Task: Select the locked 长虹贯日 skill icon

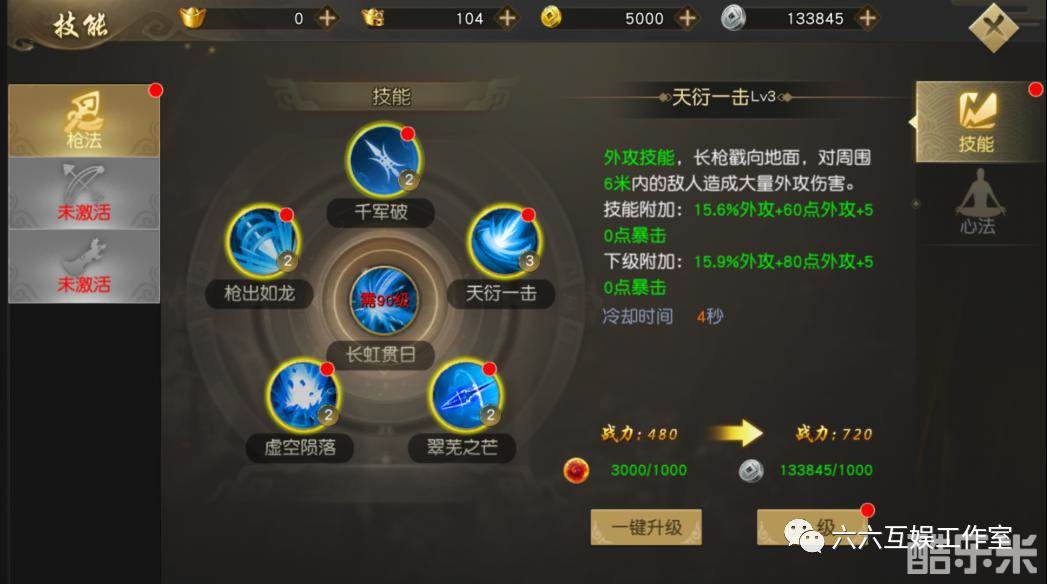Action: click(383, 301)
